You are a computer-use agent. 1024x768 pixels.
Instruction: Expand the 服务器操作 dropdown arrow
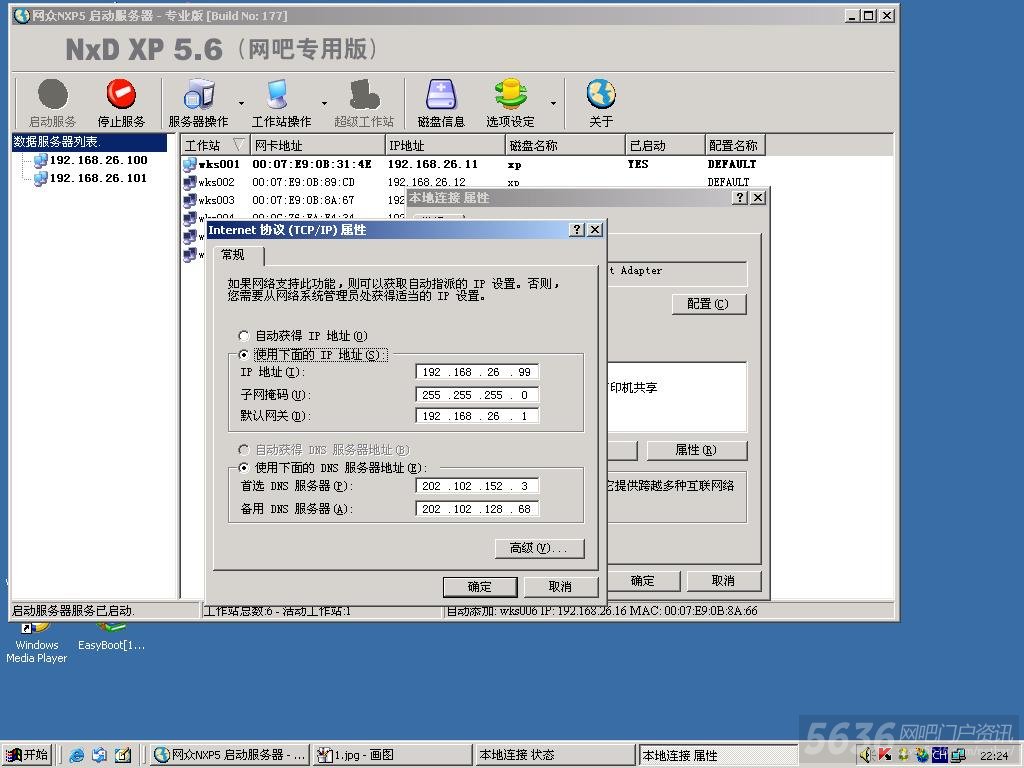241,103
